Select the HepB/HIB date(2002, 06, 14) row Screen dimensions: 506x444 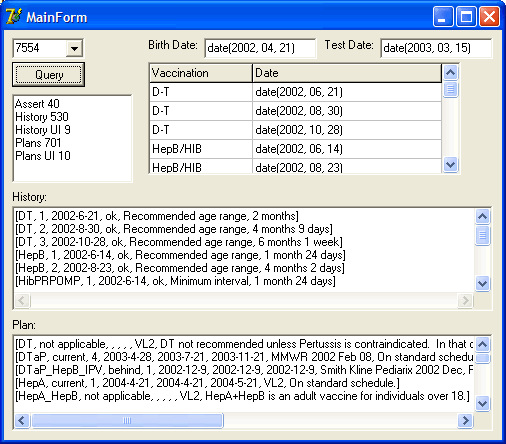296,149
